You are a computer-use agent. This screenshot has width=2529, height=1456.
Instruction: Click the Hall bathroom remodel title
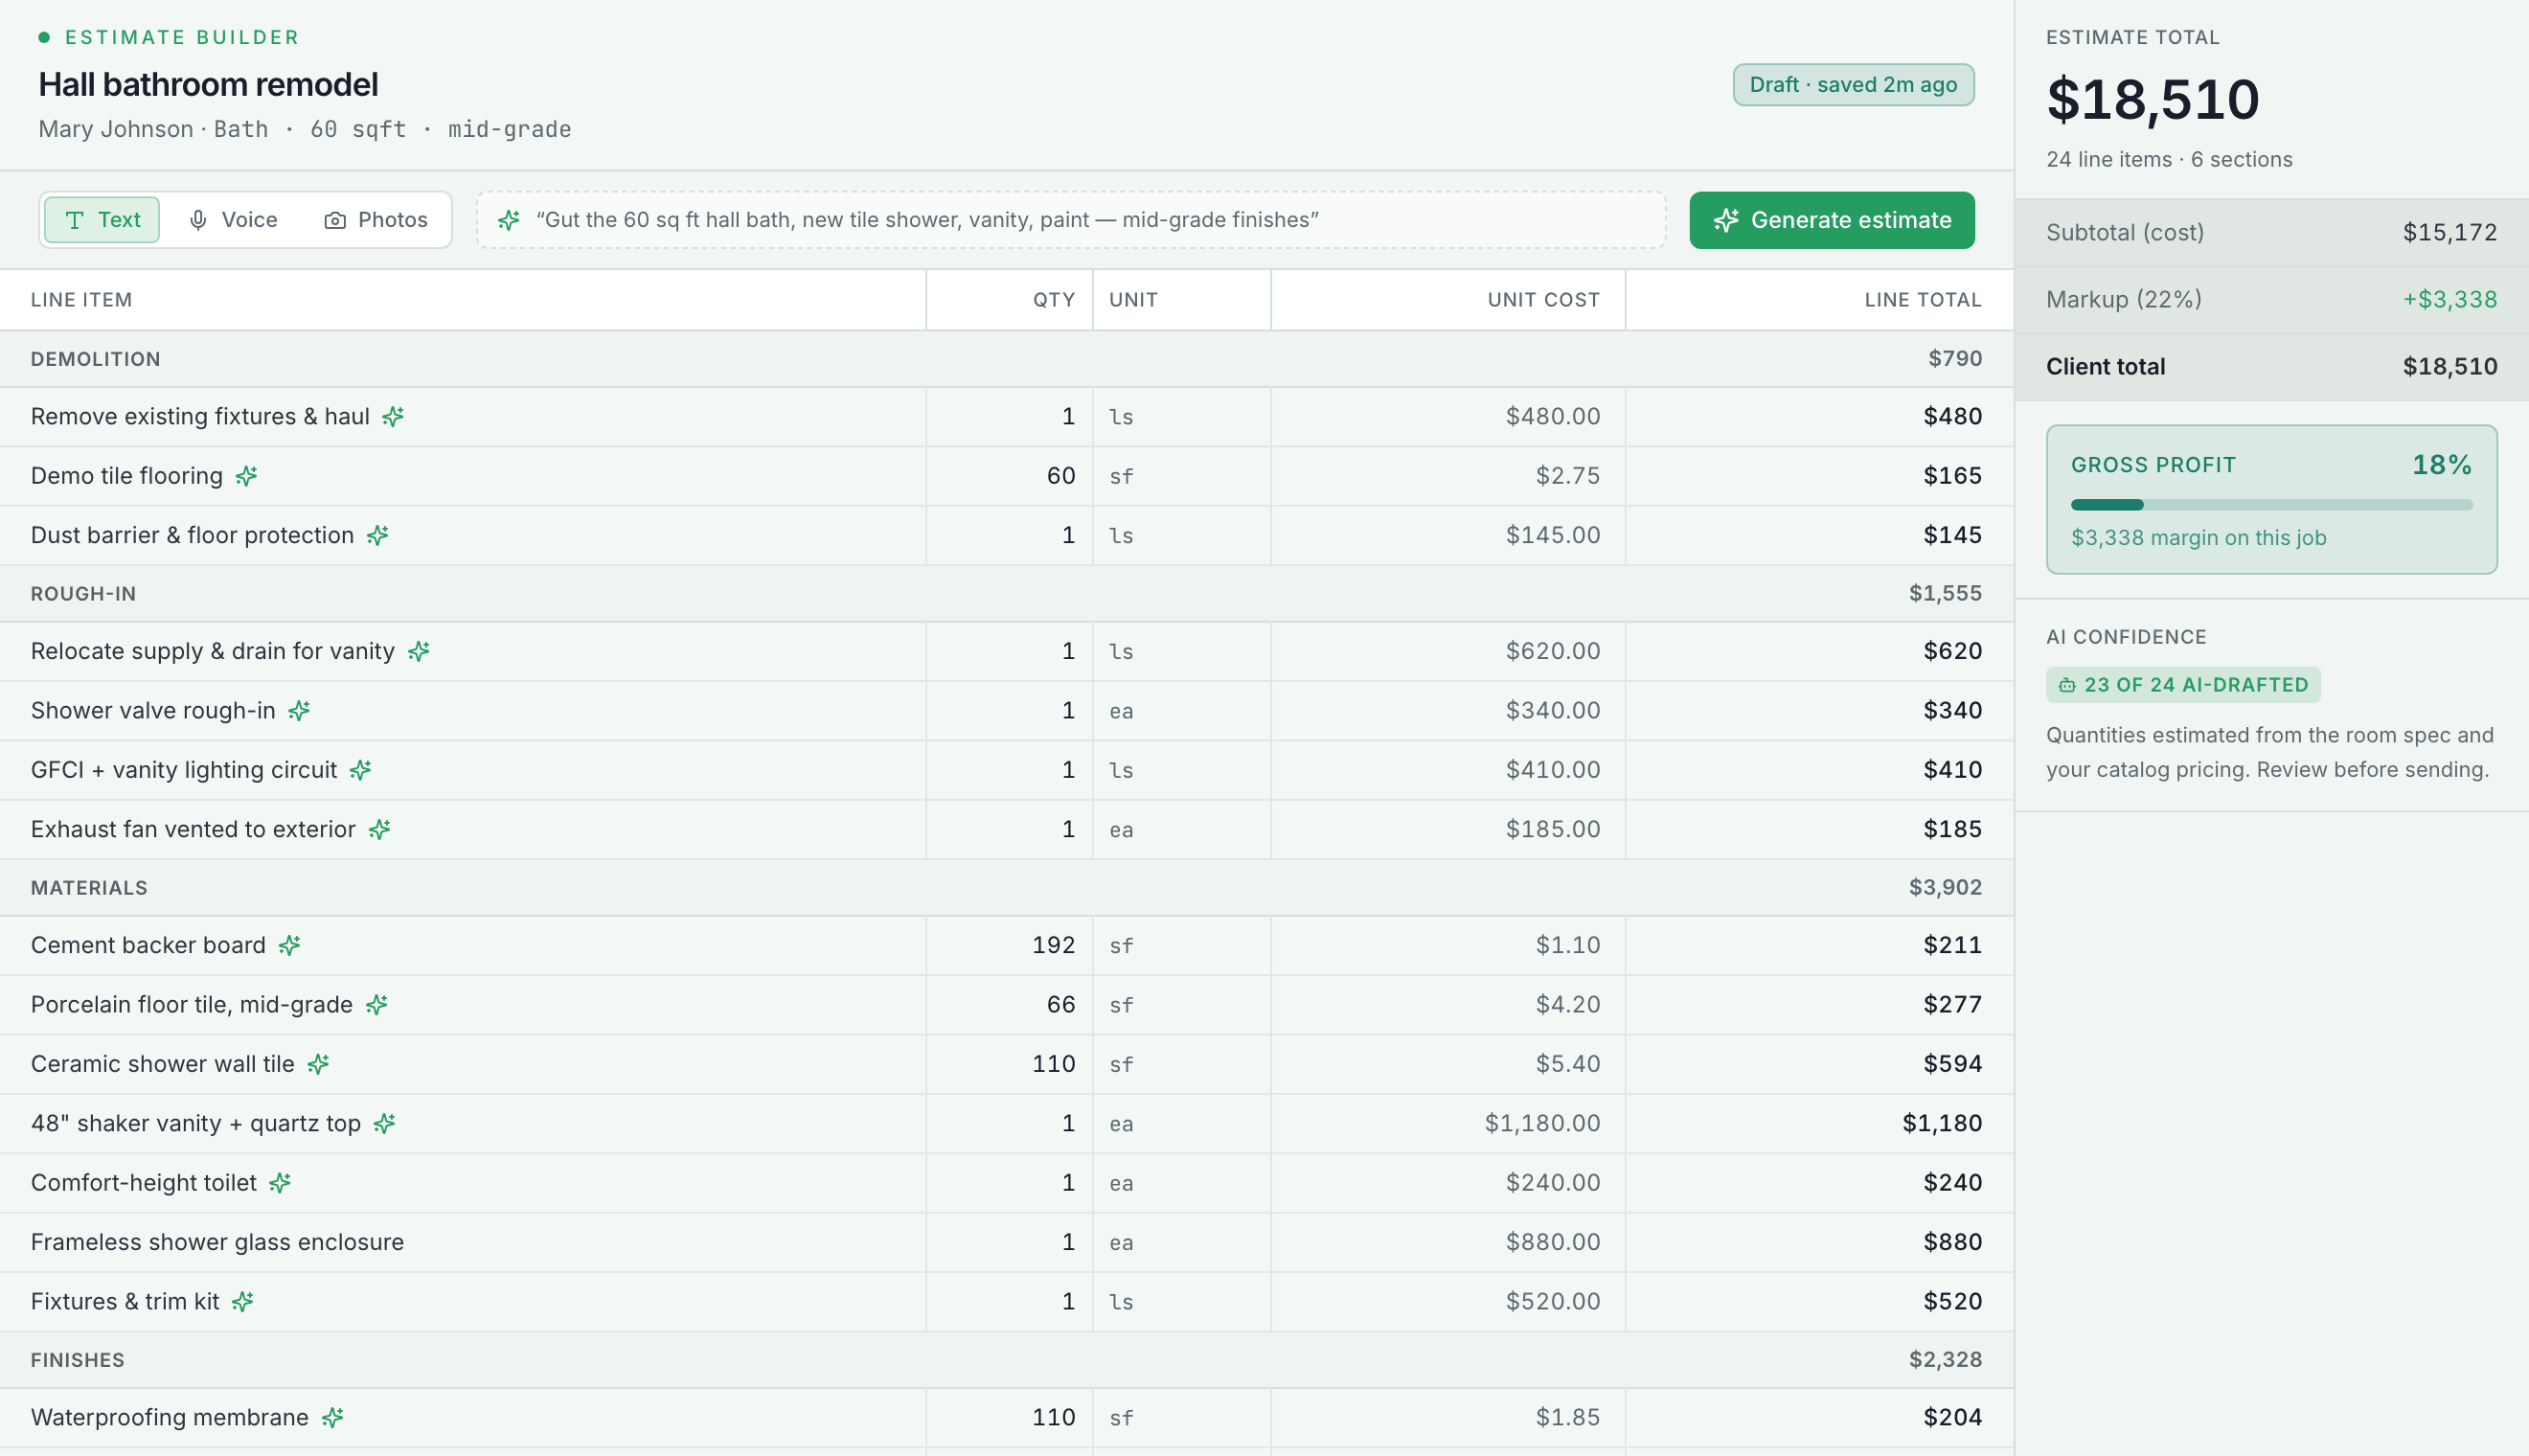208,84
